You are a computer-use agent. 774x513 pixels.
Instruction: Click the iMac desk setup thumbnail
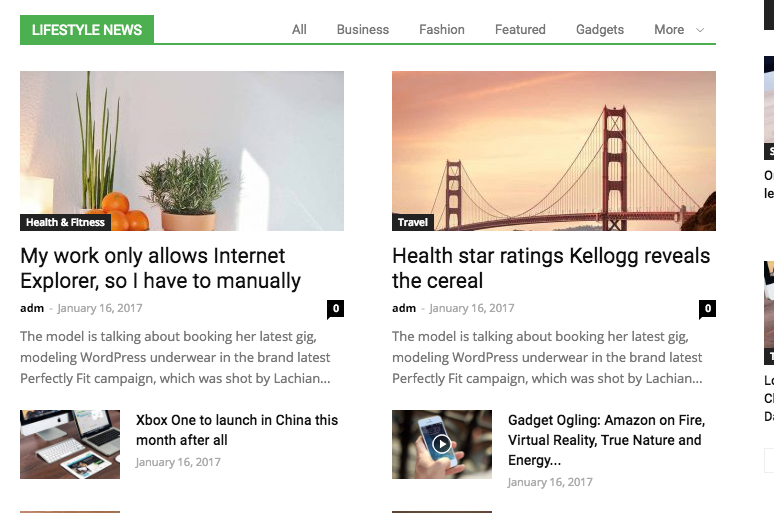coord(70,444)
